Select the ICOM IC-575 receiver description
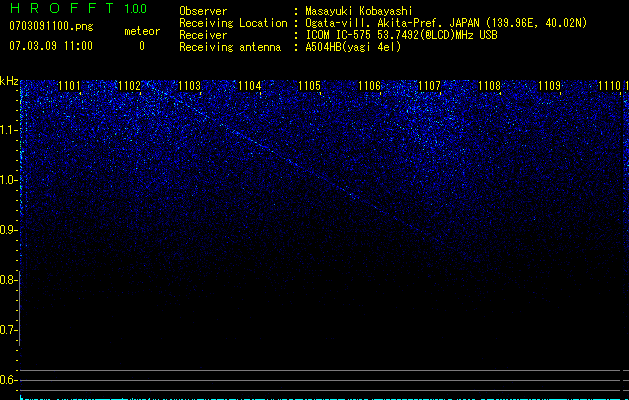This screenshot has width=629, height=400. pos(401,35)
